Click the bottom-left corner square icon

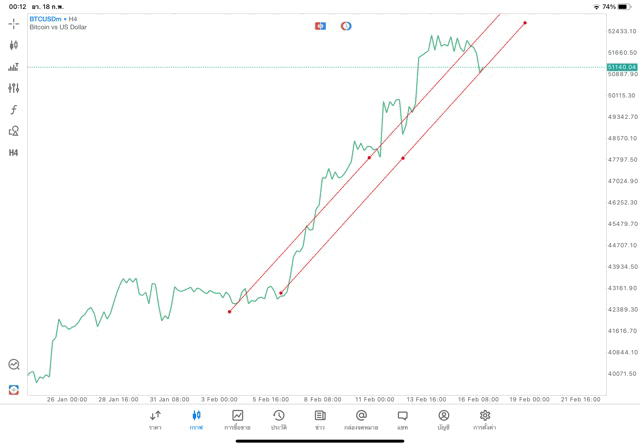[14, 389]
